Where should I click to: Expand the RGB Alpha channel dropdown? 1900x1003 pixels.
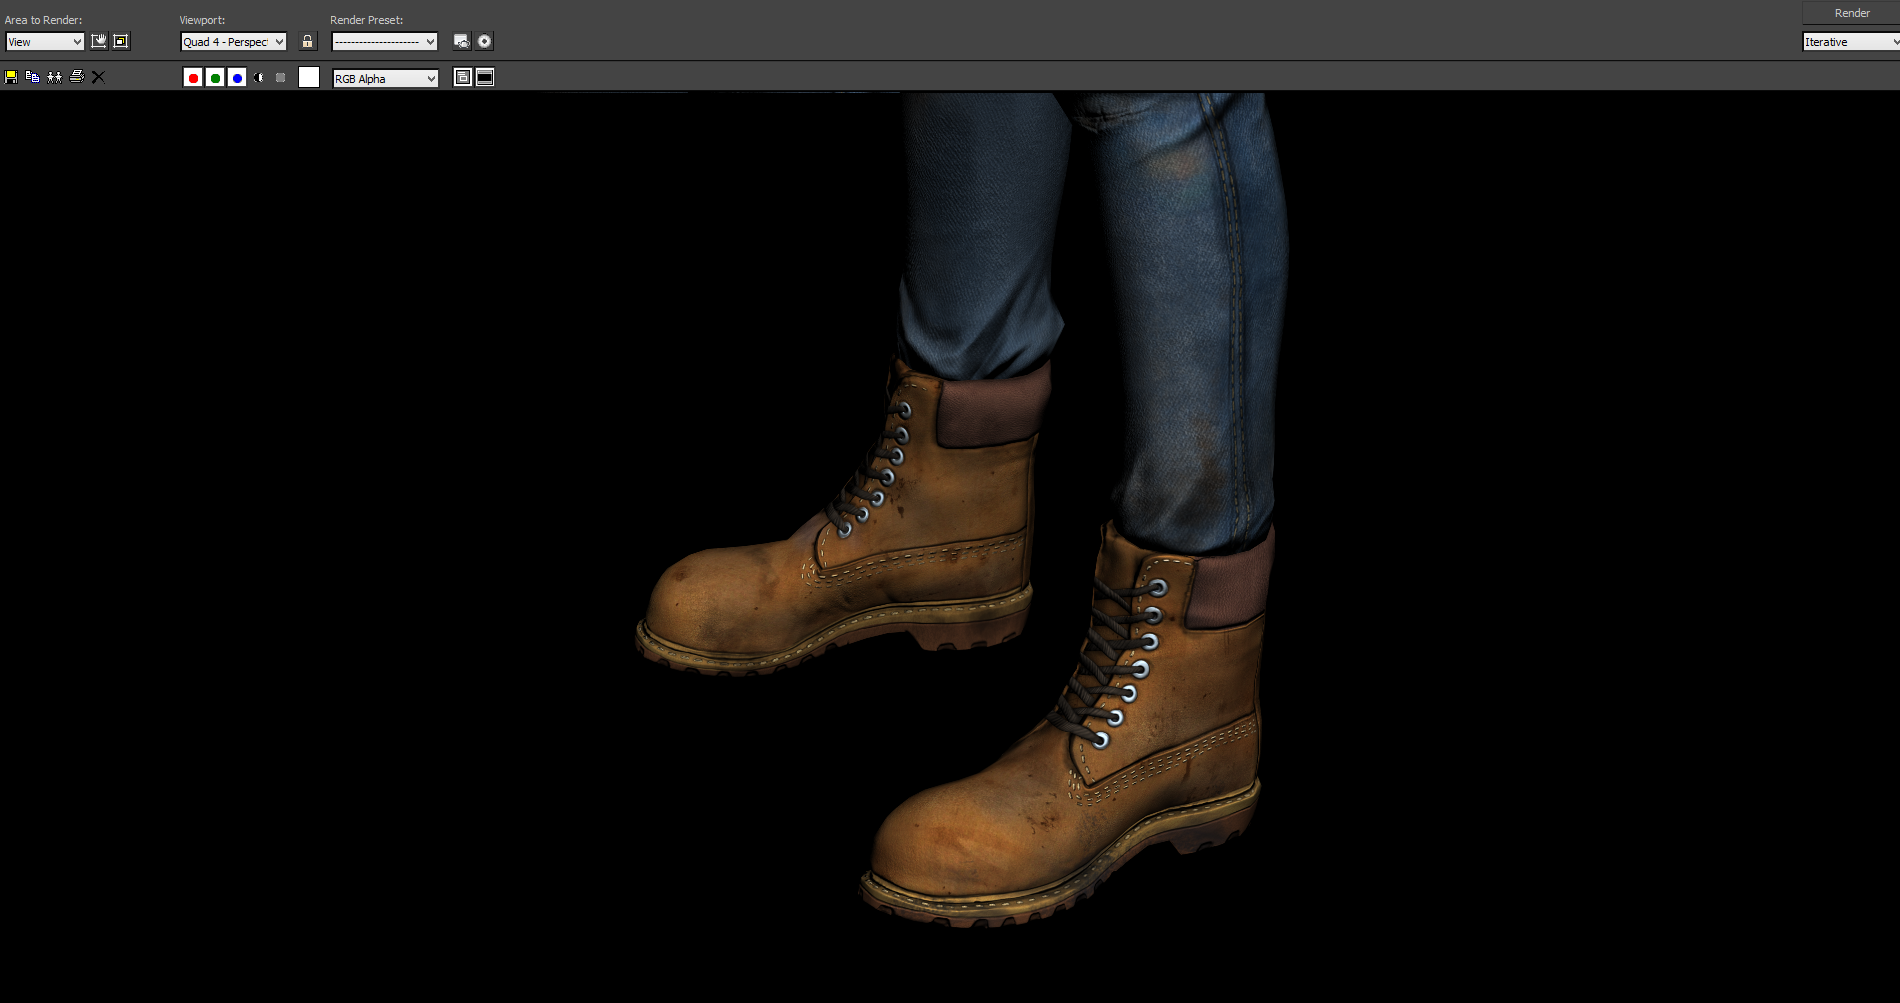385,79
